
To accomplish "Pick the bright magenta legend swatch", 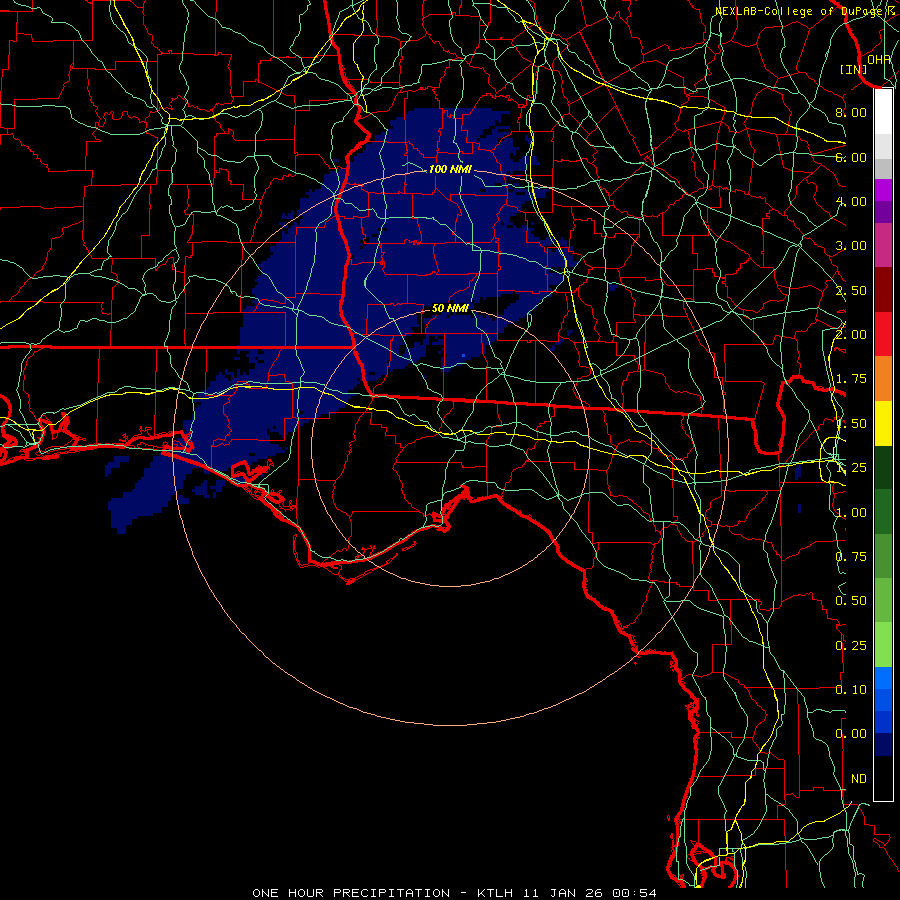I will click(x=883, y=190).
